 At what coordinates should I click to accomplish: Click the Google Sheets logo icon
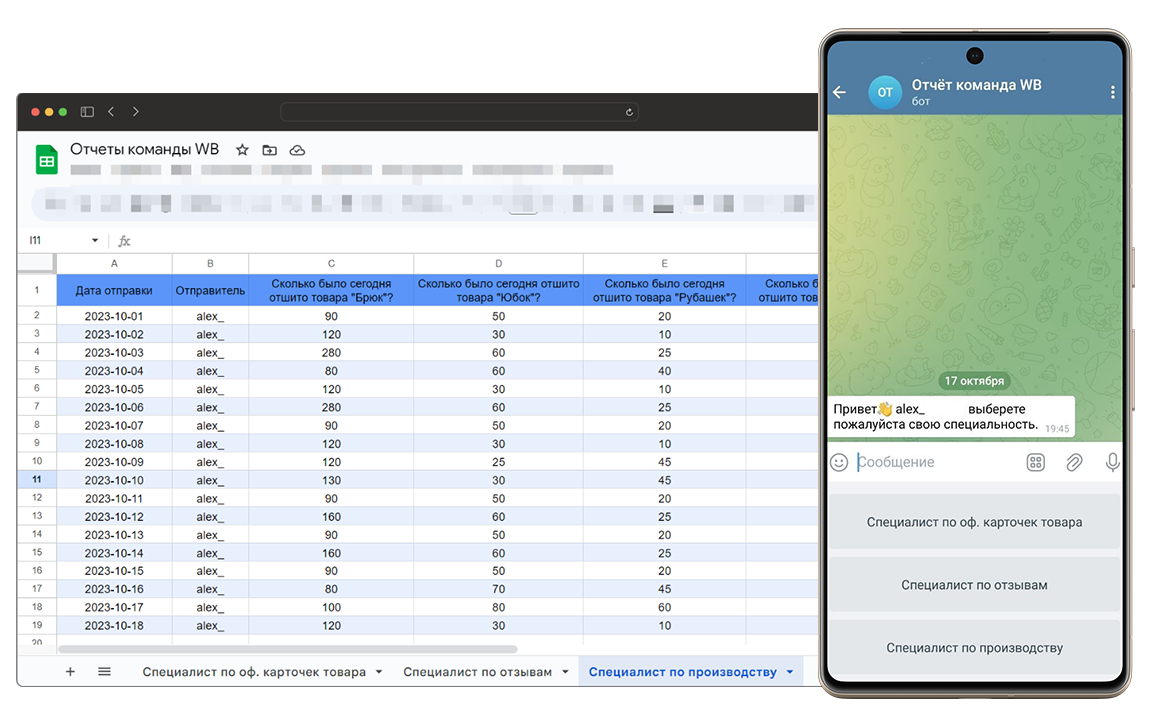(x=47, y=159)
